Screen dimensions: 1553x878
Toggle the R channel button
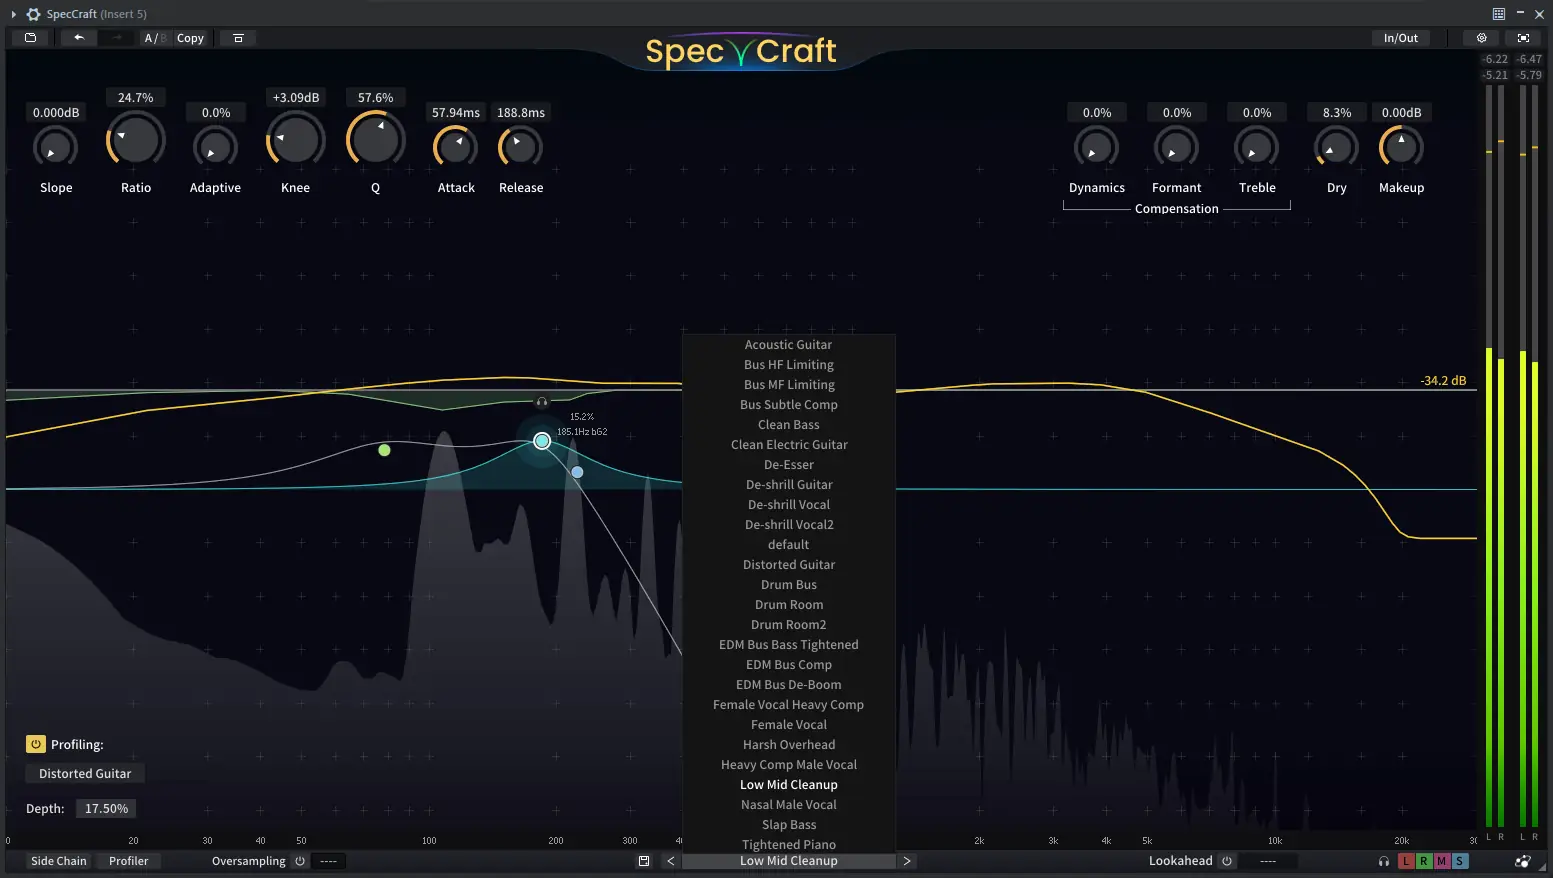click(x=1424, y=861)
